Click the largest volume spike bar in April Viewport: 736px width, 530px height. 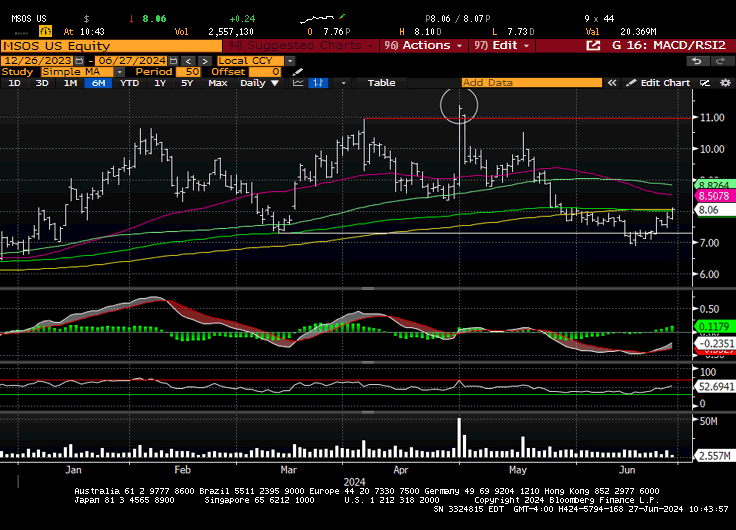460,438
